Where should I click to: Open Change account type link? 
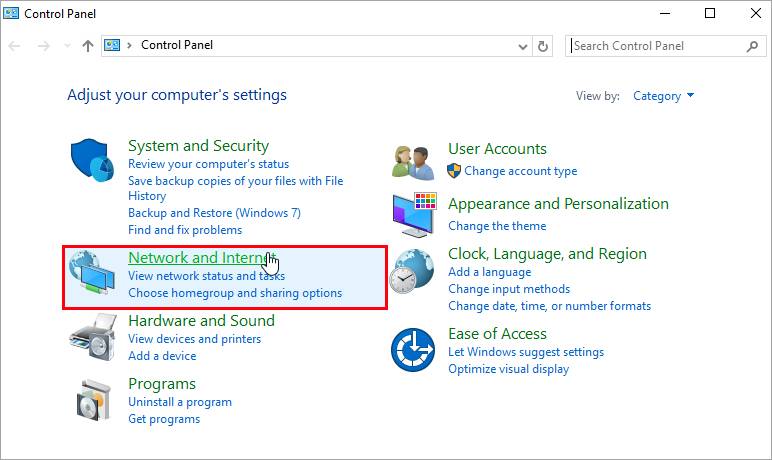click(520, 171)
